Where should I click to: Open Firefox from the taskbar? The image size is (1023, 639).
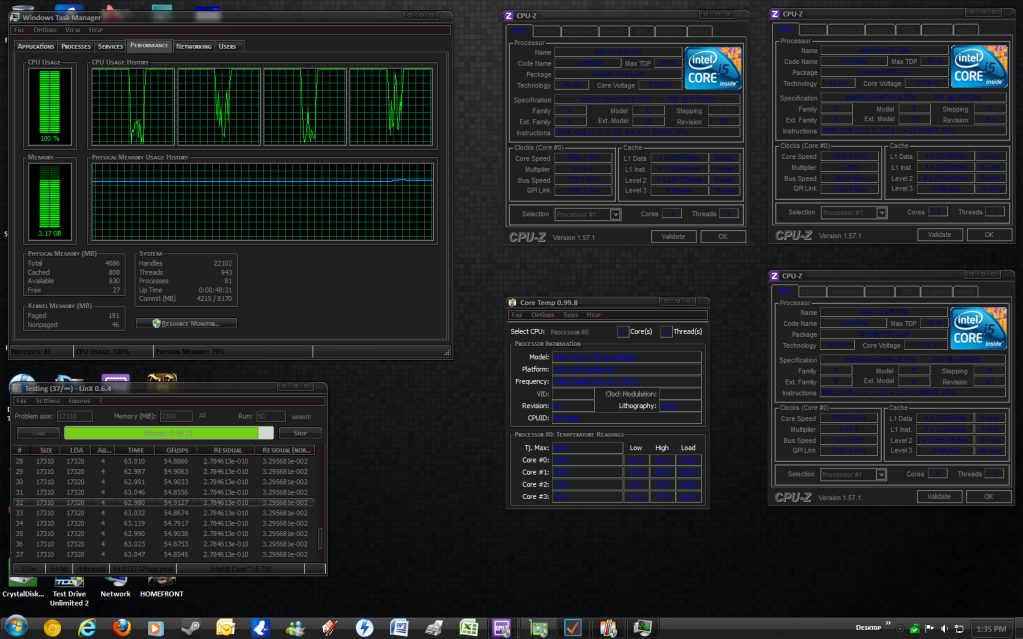click(121, 628)
